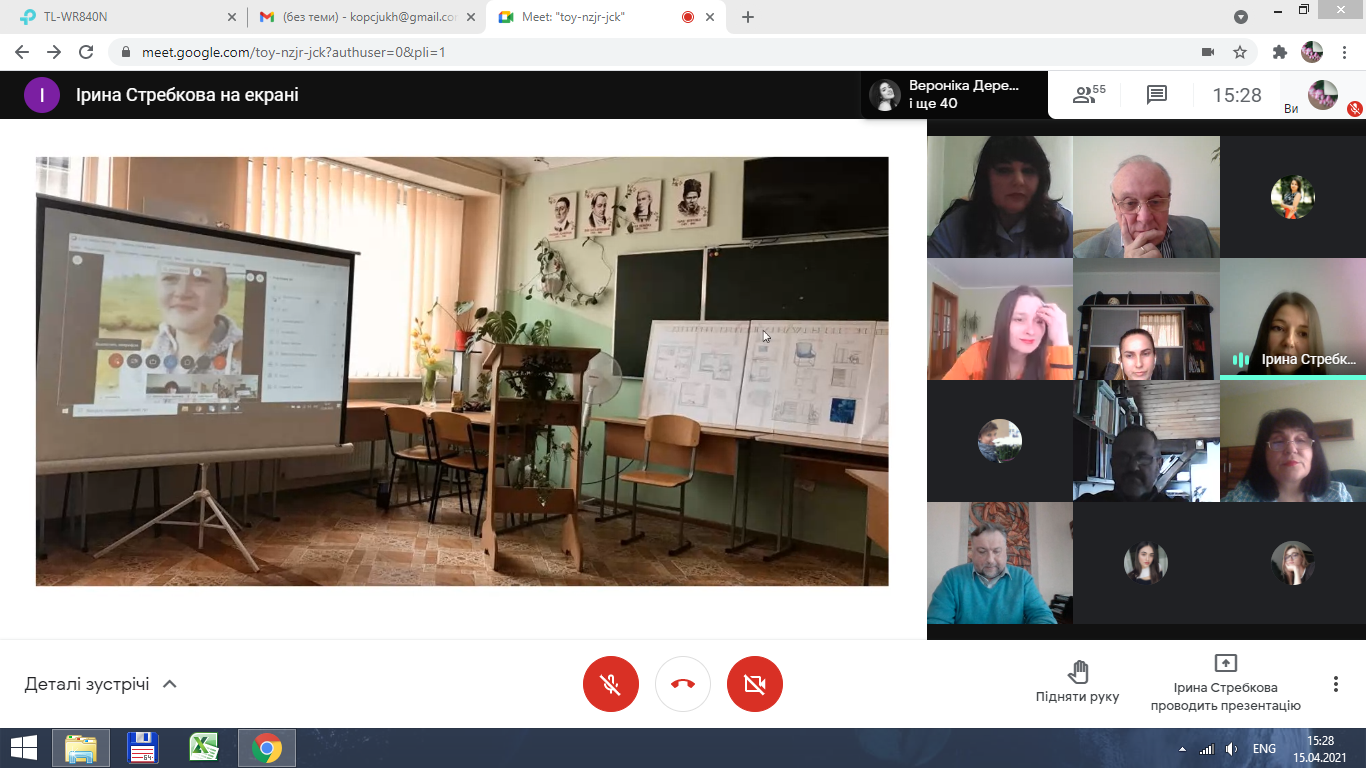Bookmark this page with star icon
The height and width of the screenshot is (768, 1366).
point(1240,52)
